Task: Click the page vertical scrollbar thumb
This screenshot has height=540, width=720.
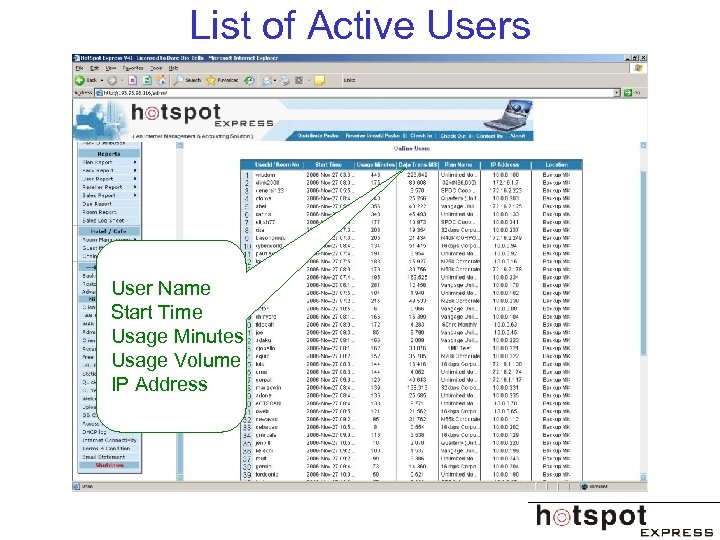Action: click(x=643, y=262)
